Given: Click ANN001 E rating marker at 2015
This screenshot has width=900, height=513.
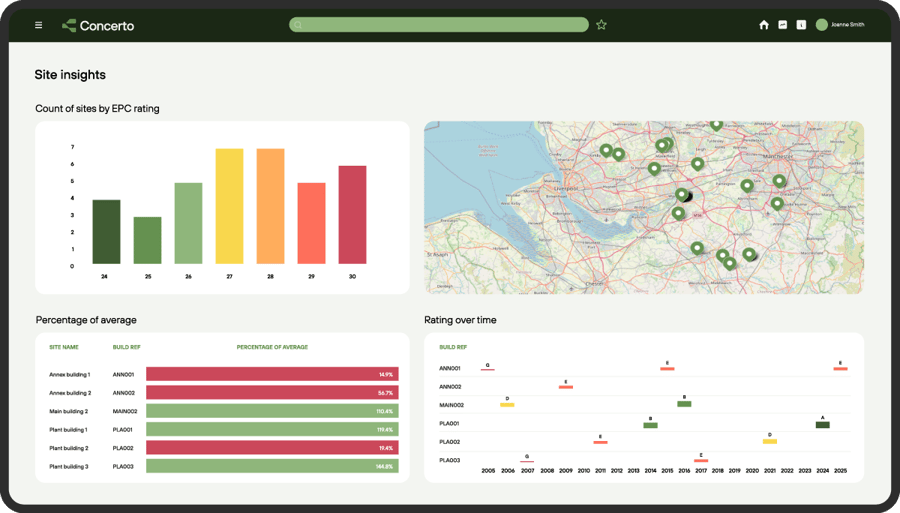Looking at the screenshot, I should [667, 368].
